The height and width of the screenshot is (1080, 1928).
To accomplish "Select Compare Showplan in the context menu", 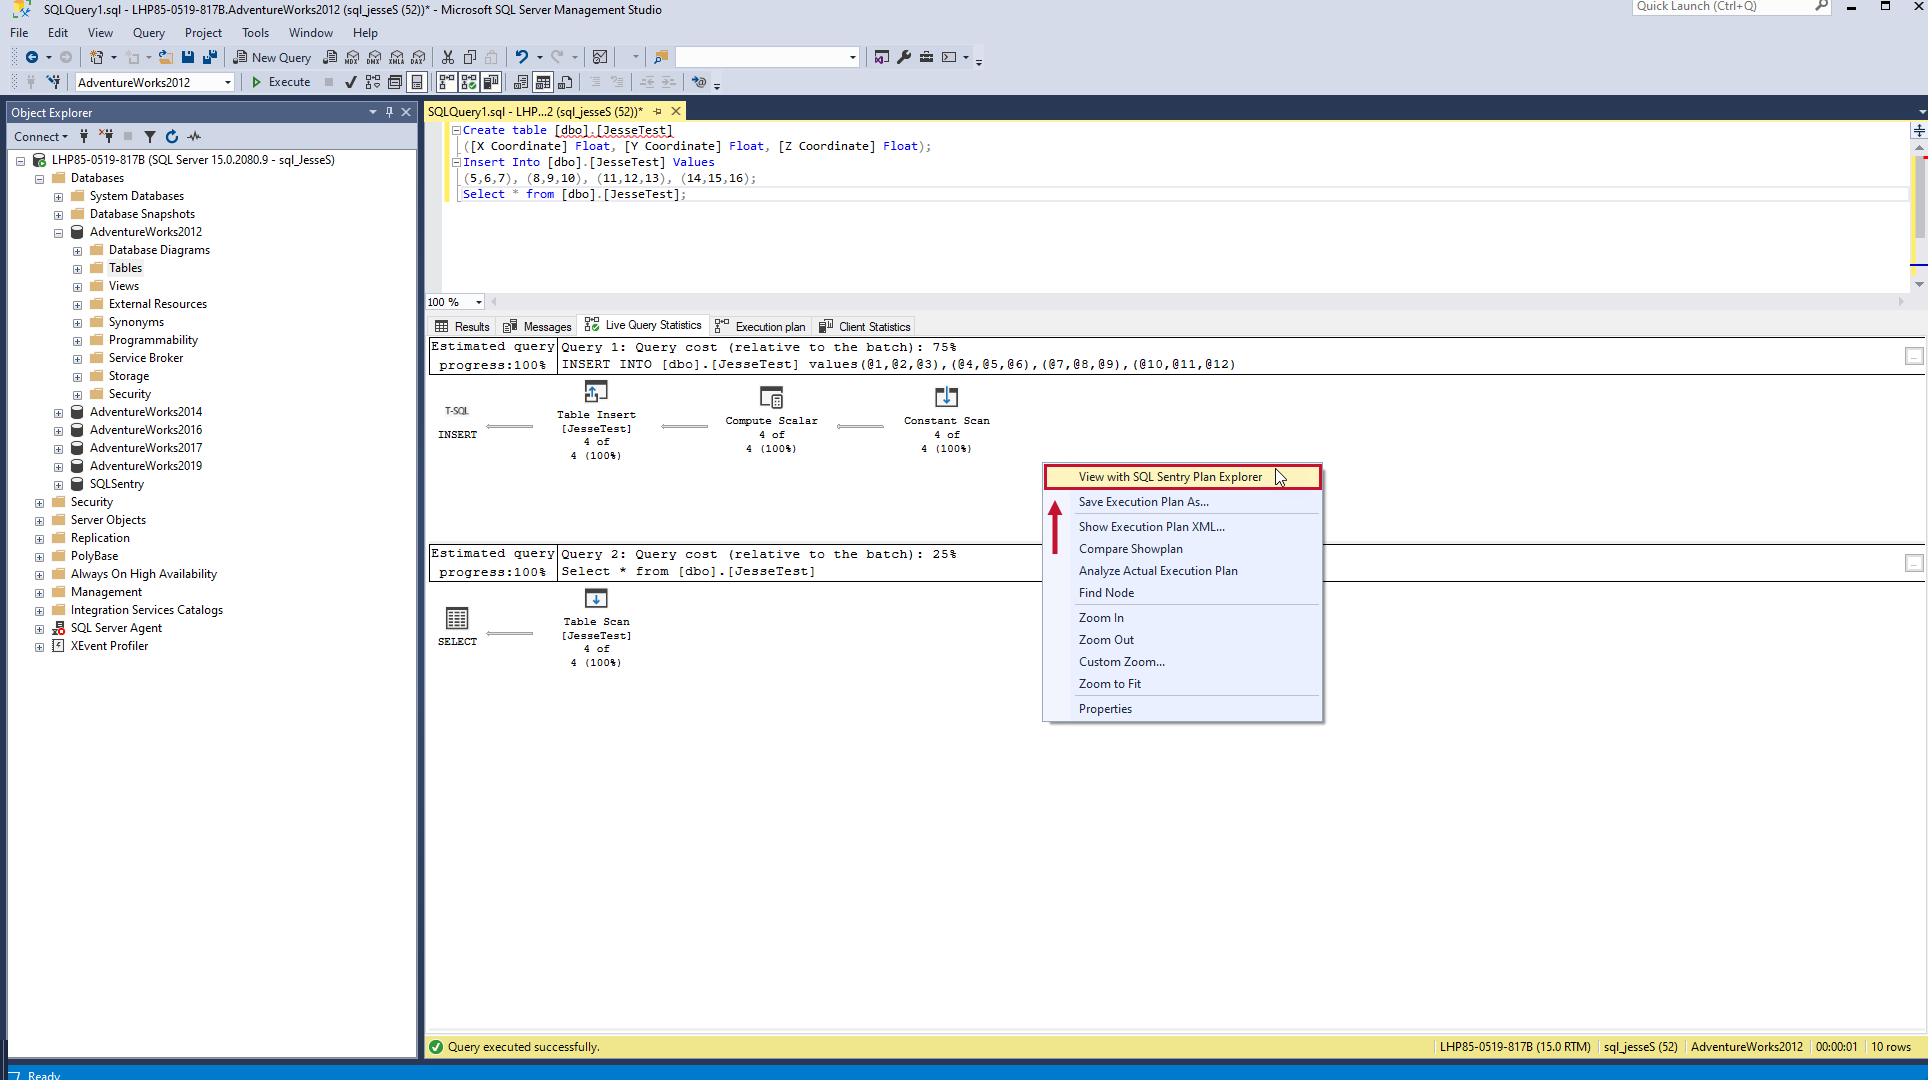I will [1130, 548].
